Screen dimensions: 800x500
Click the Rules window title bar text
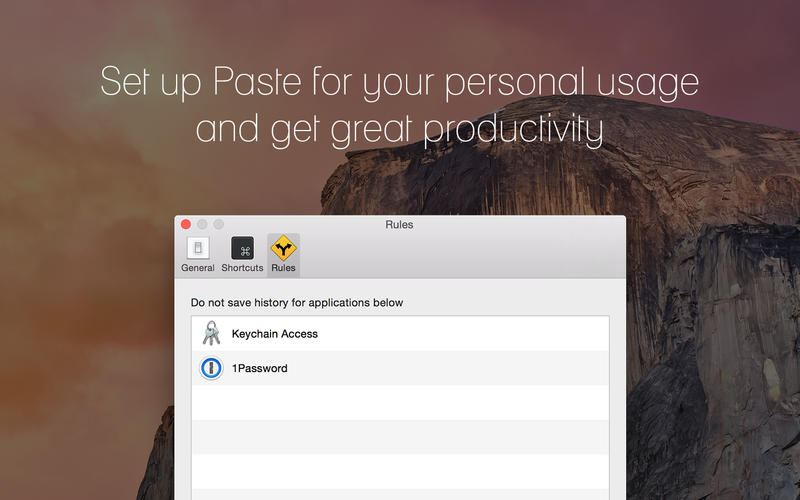[399, 224]
